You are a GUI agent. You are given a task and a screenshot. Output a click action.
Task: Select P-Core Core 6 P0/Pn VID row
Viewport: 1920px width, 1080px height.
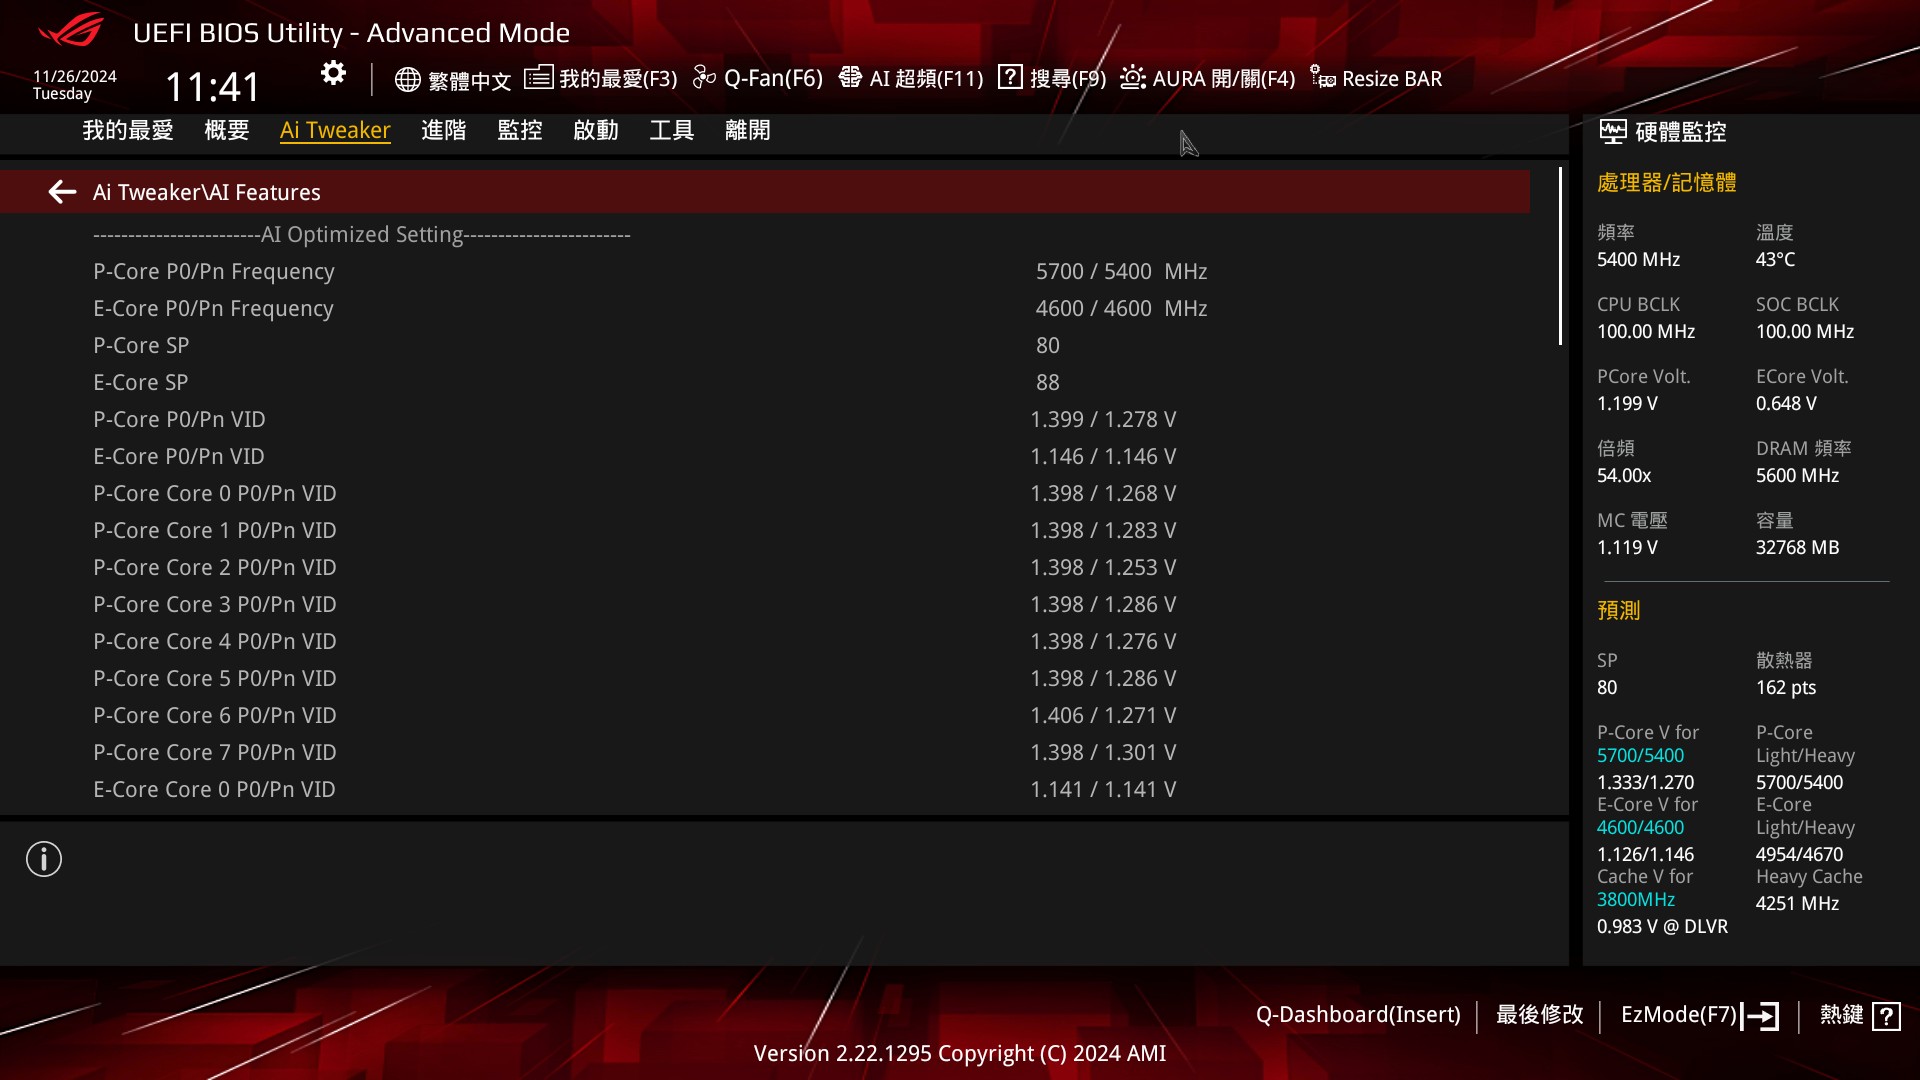coord(764,715)
